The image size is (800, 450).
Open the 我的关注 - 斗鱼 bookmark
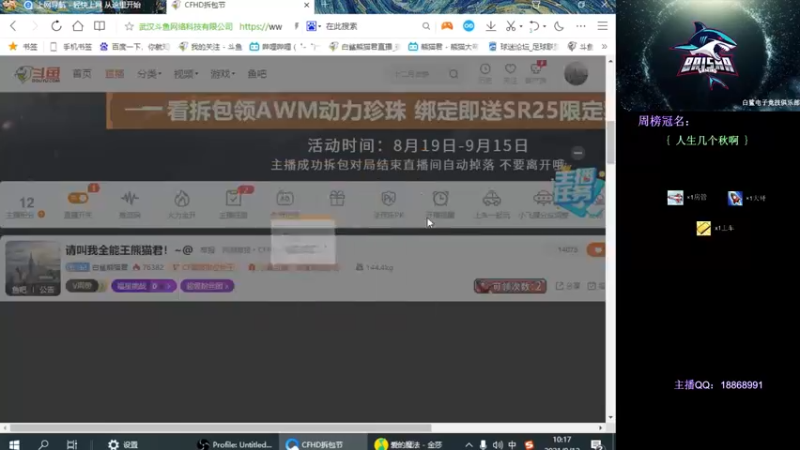(211, 46)
